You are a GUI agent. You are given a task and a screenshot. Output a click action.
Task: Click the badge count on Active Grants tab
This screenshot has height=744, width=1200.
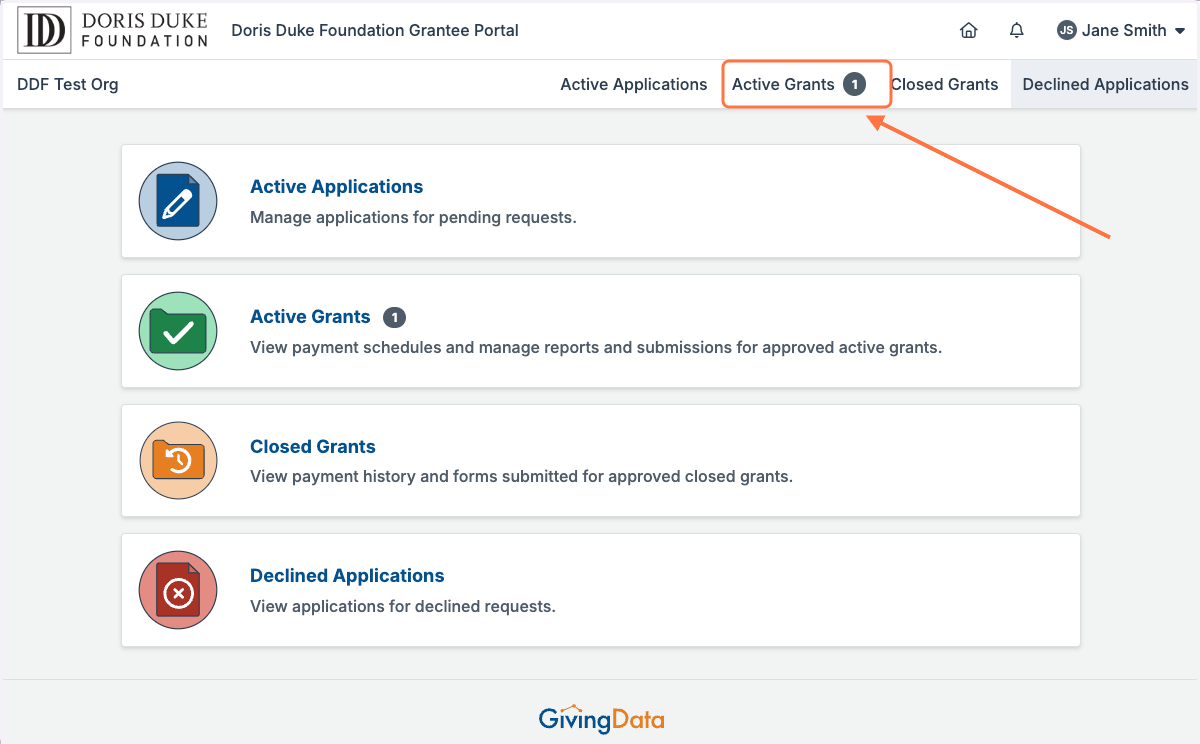tap(854, 84)
